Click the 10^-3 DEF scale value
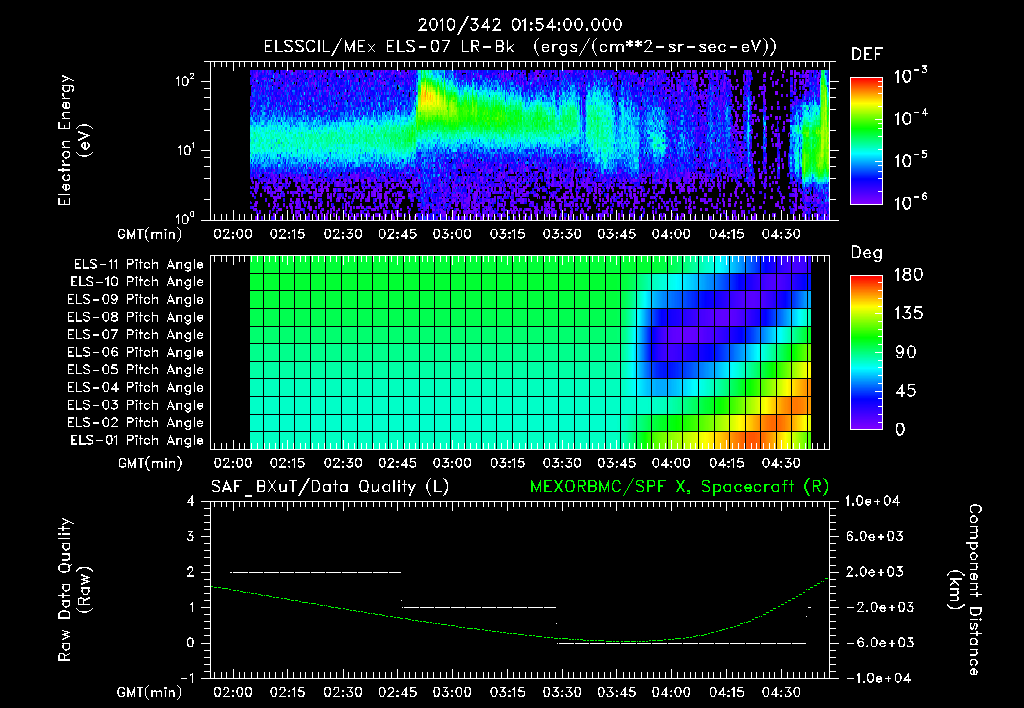The image size is (1024, 708). (910, 75)
